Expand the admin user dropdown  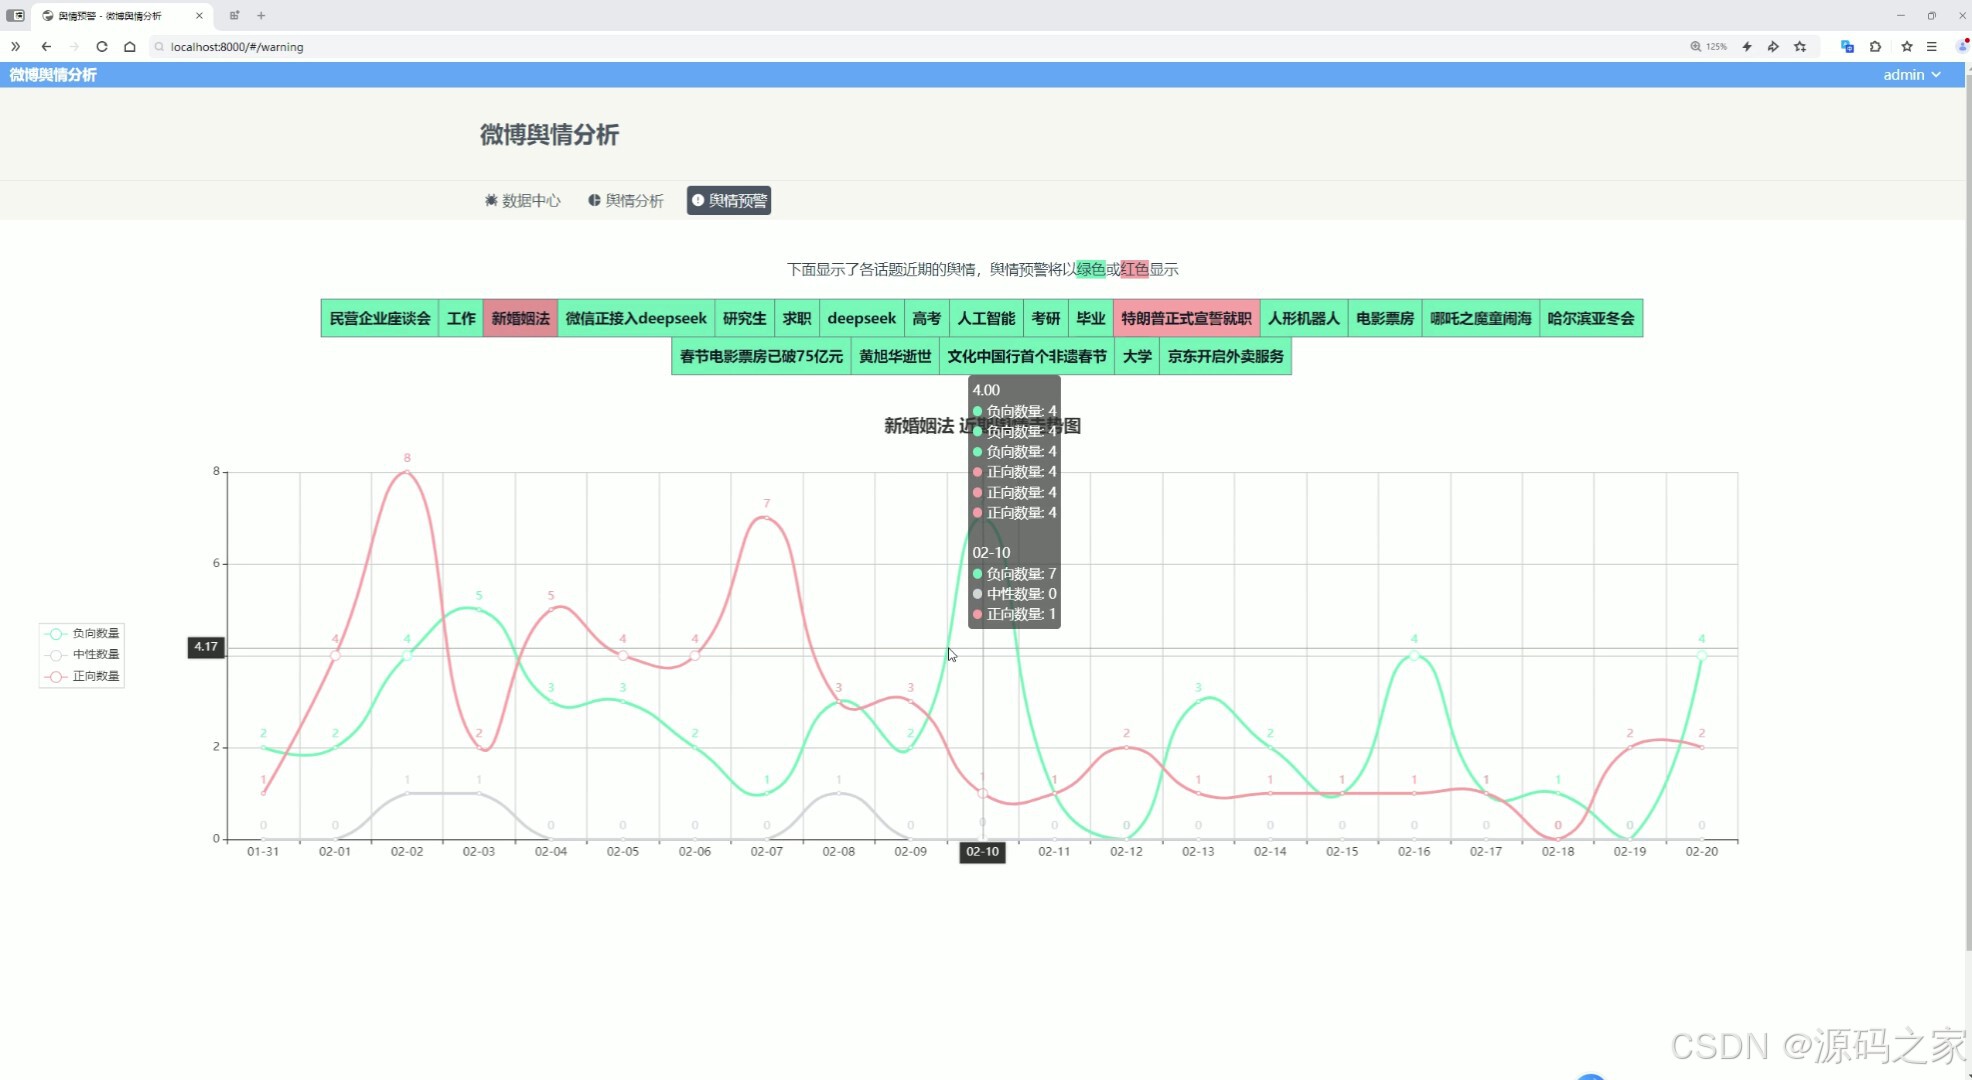point(1911,74)
